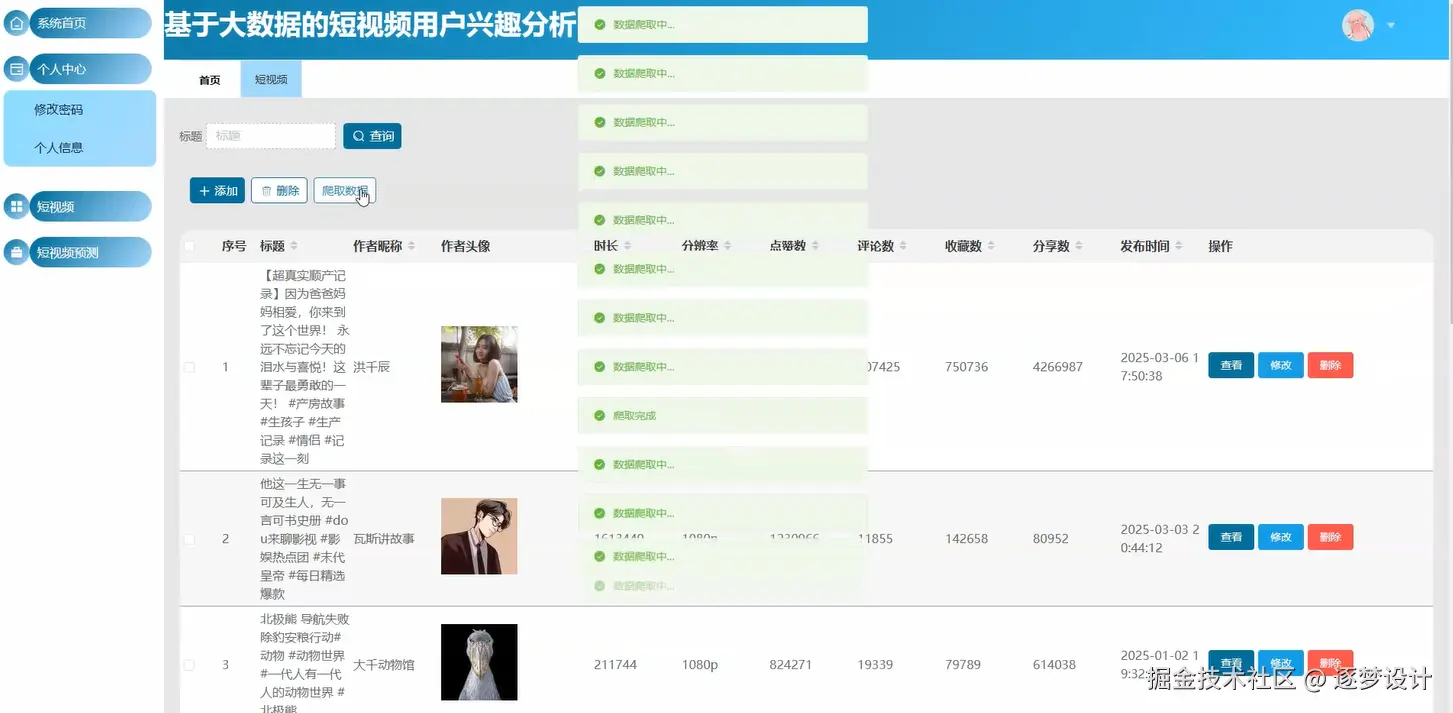Viewport: 1453px width, 713px height.
Task: Click the 查询 search button
Action: coord(372,136)
